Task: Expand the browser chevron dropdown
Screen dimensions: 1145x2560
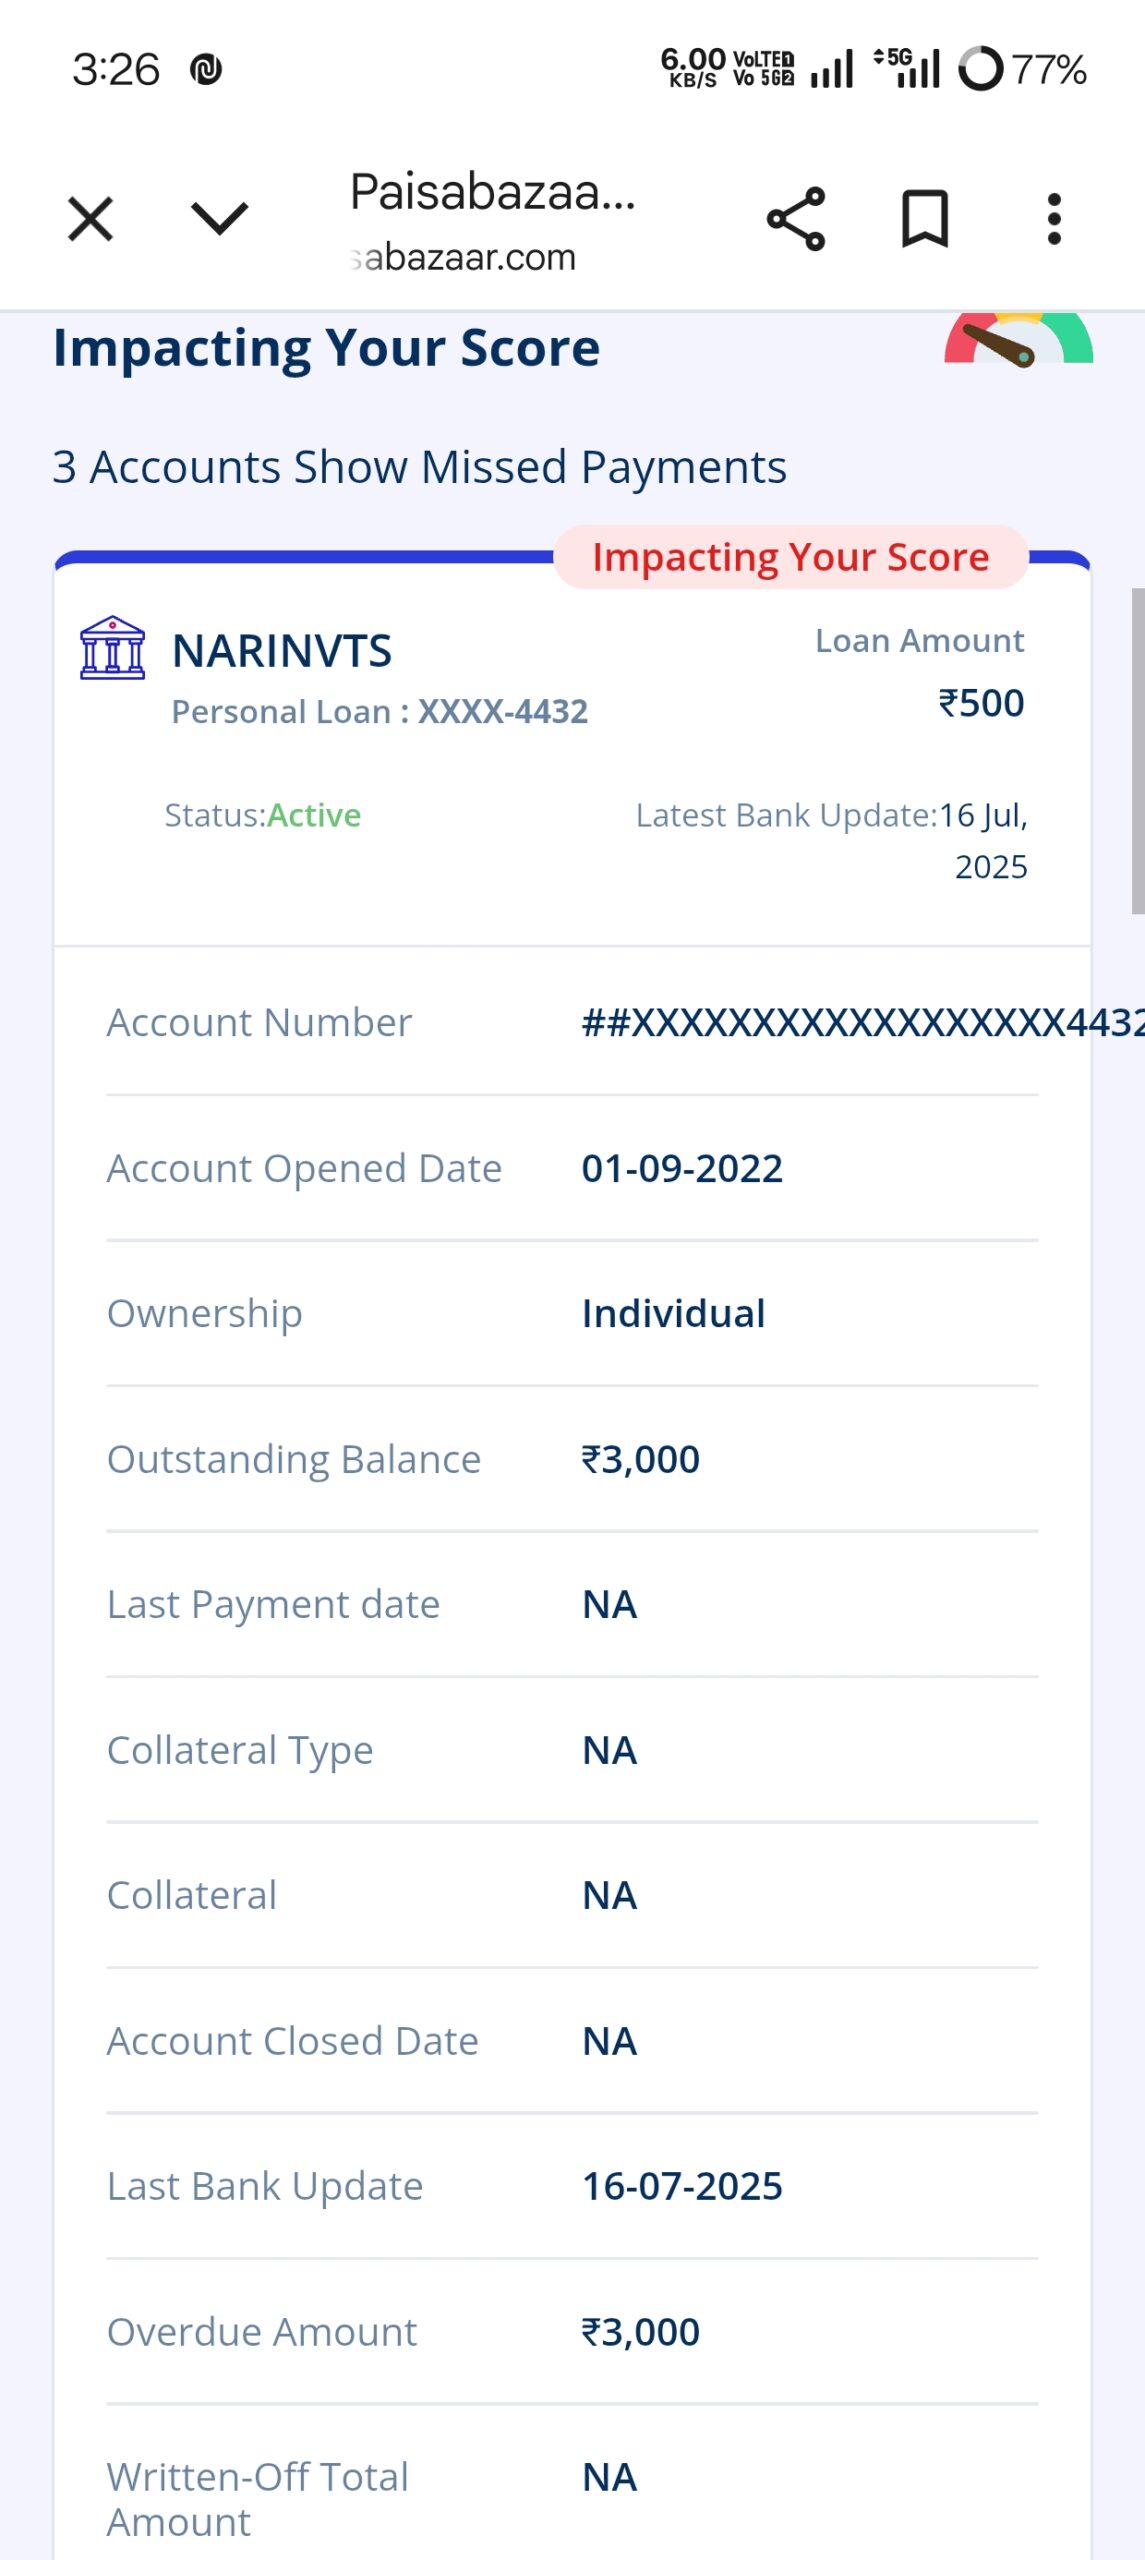Action: (219, 219)
